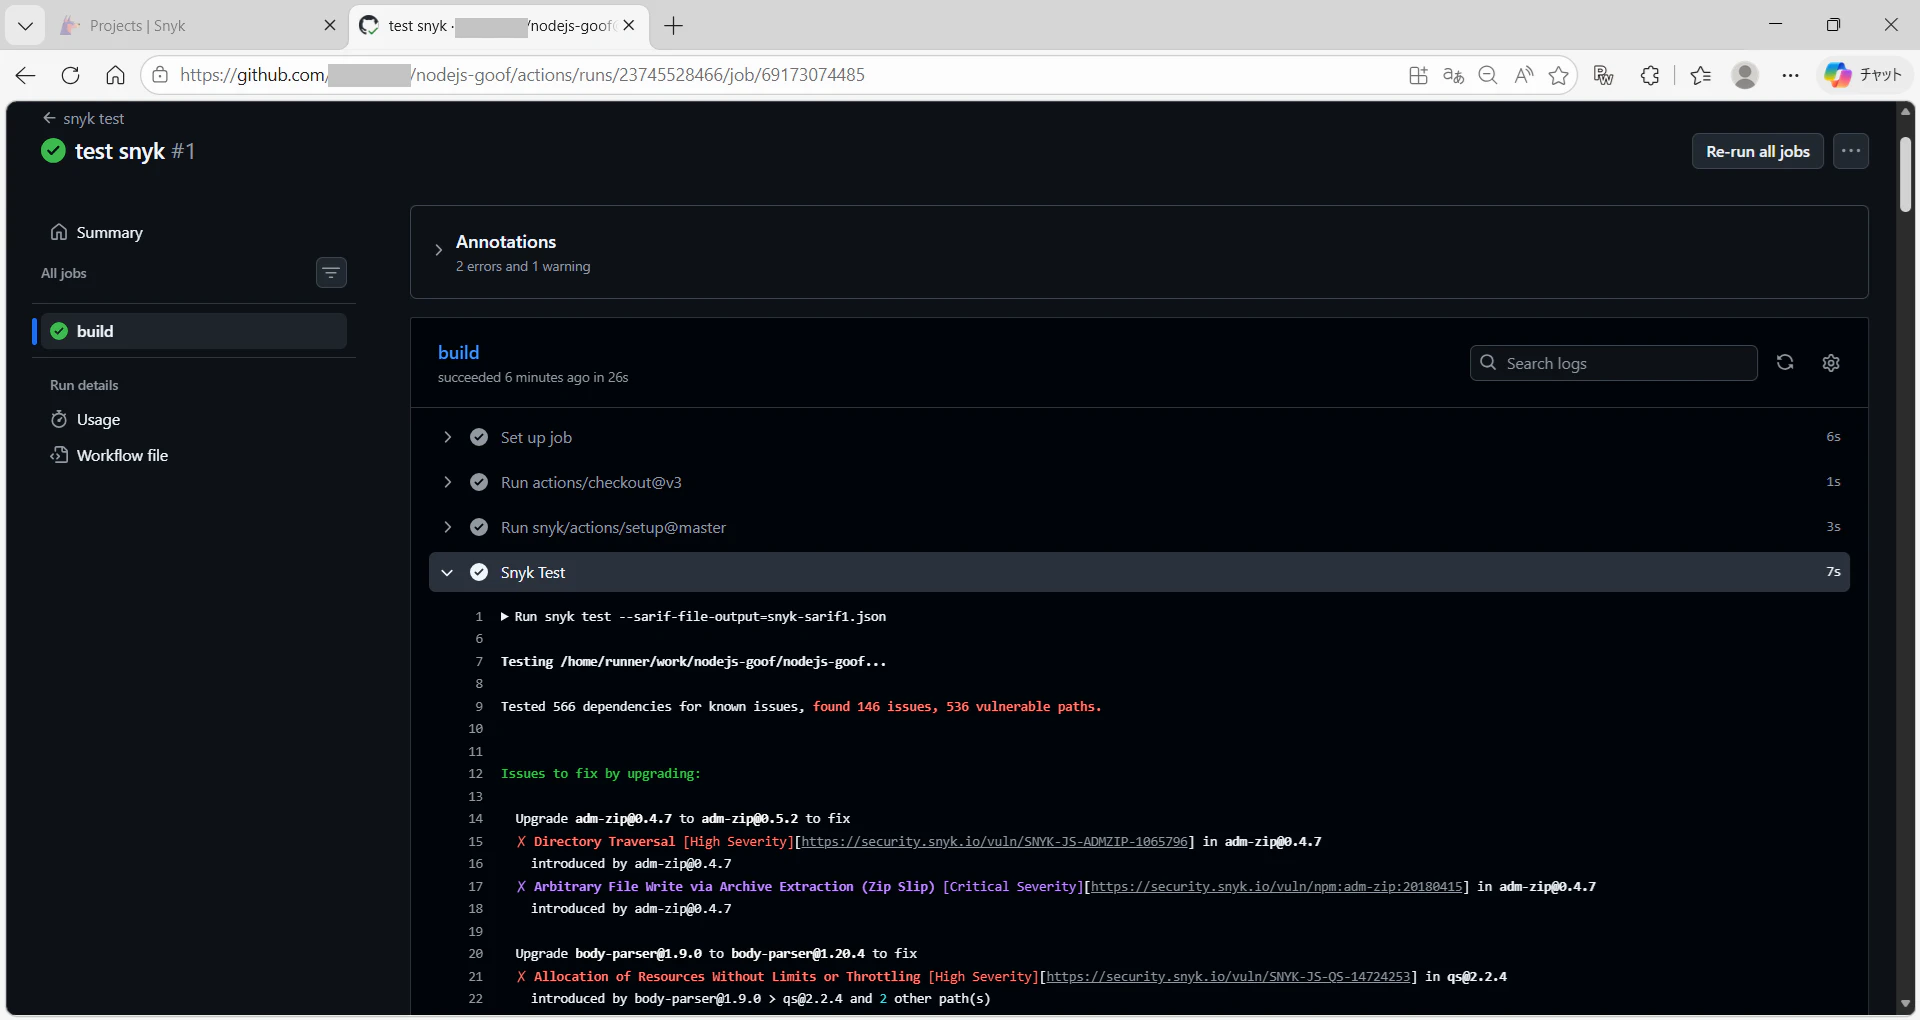This screenshot has height=1020, width=1920.
Task: Close the test snyk GitHub tab
Action: tap(629, 26)
